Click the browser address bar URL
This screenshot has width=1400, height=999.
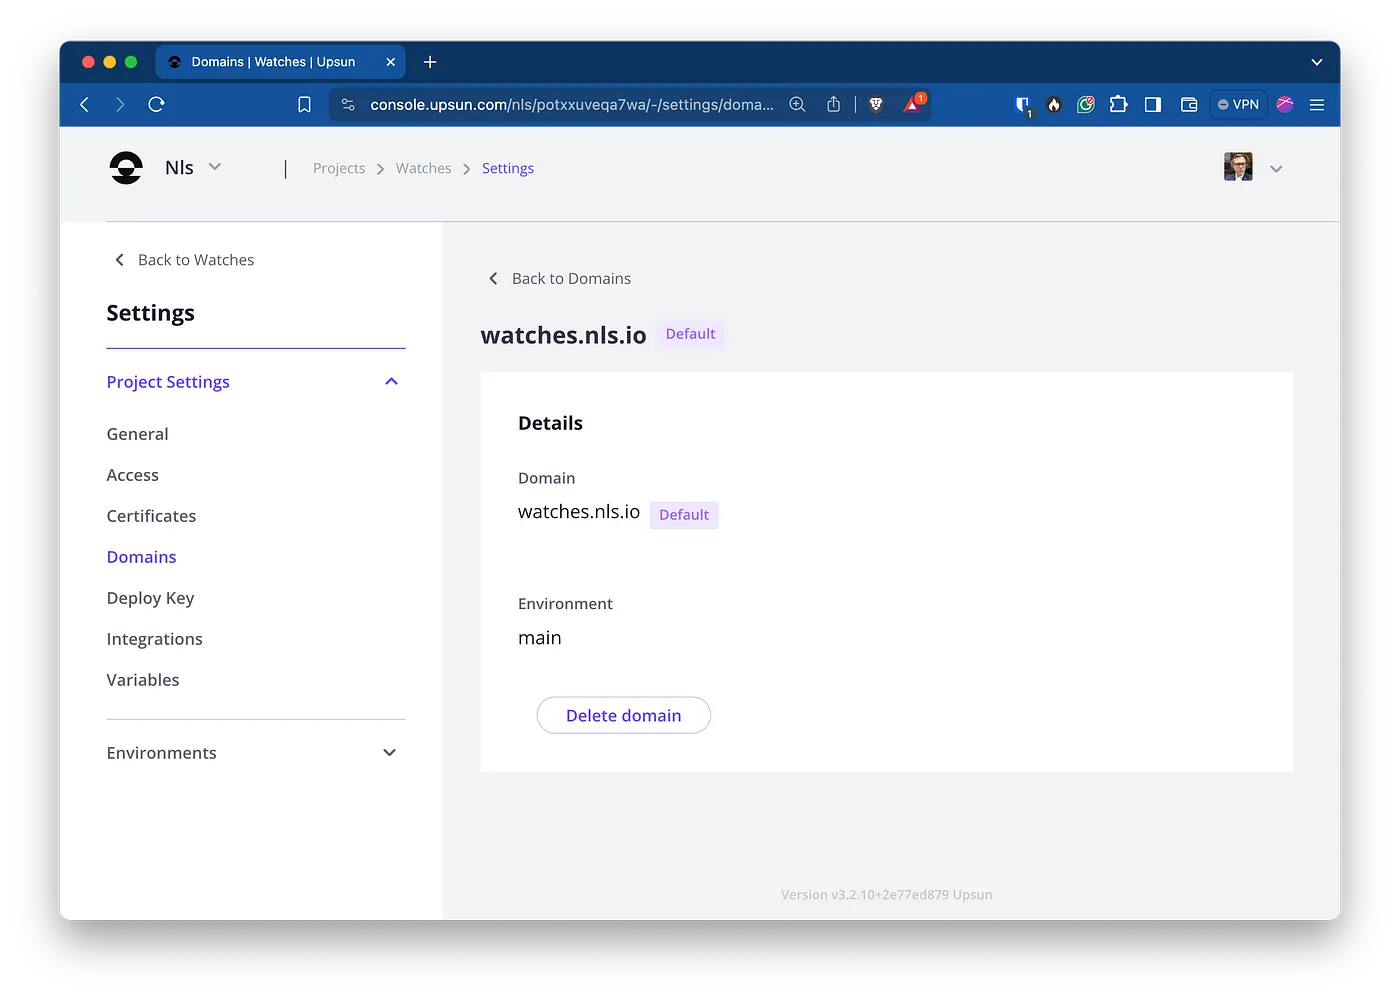pos(572,104)
